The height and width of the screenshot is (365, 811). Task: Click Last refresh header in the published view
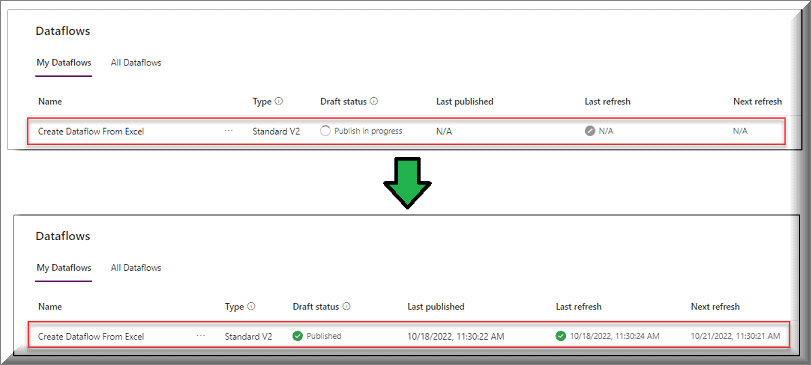coord(579,307)
